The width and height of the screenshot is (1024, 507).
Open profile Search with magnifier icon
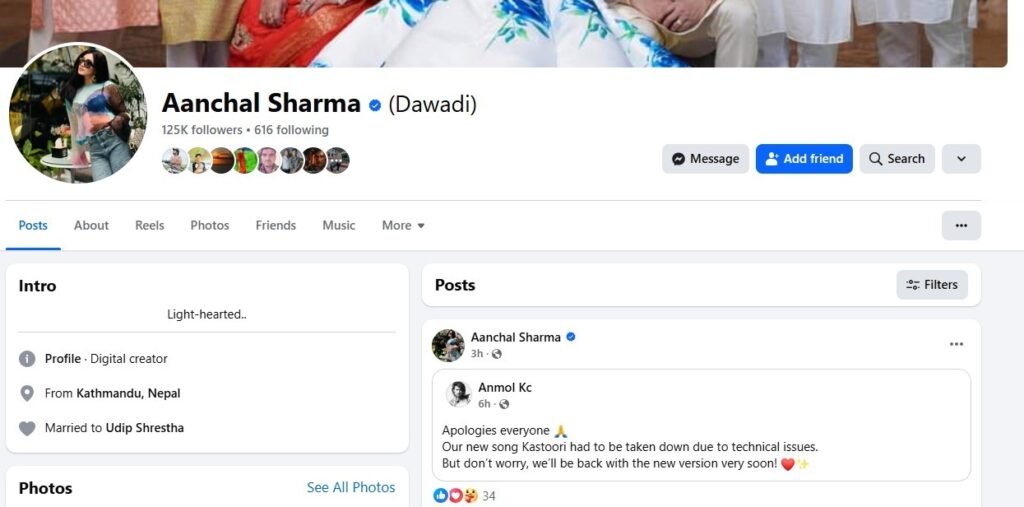click(x=897, y=159)
